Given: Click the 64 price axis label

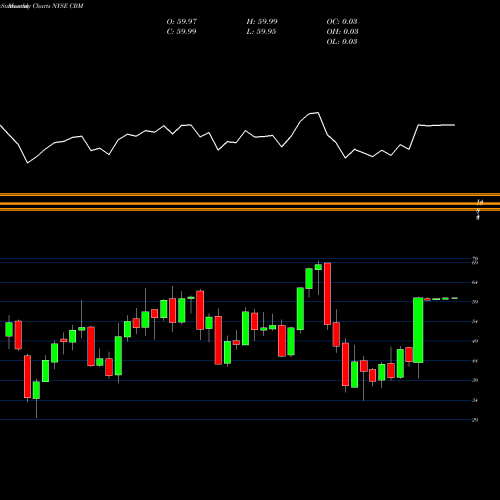Looking at the screenshot, I should pyautogui.click(x=475, y=282).
